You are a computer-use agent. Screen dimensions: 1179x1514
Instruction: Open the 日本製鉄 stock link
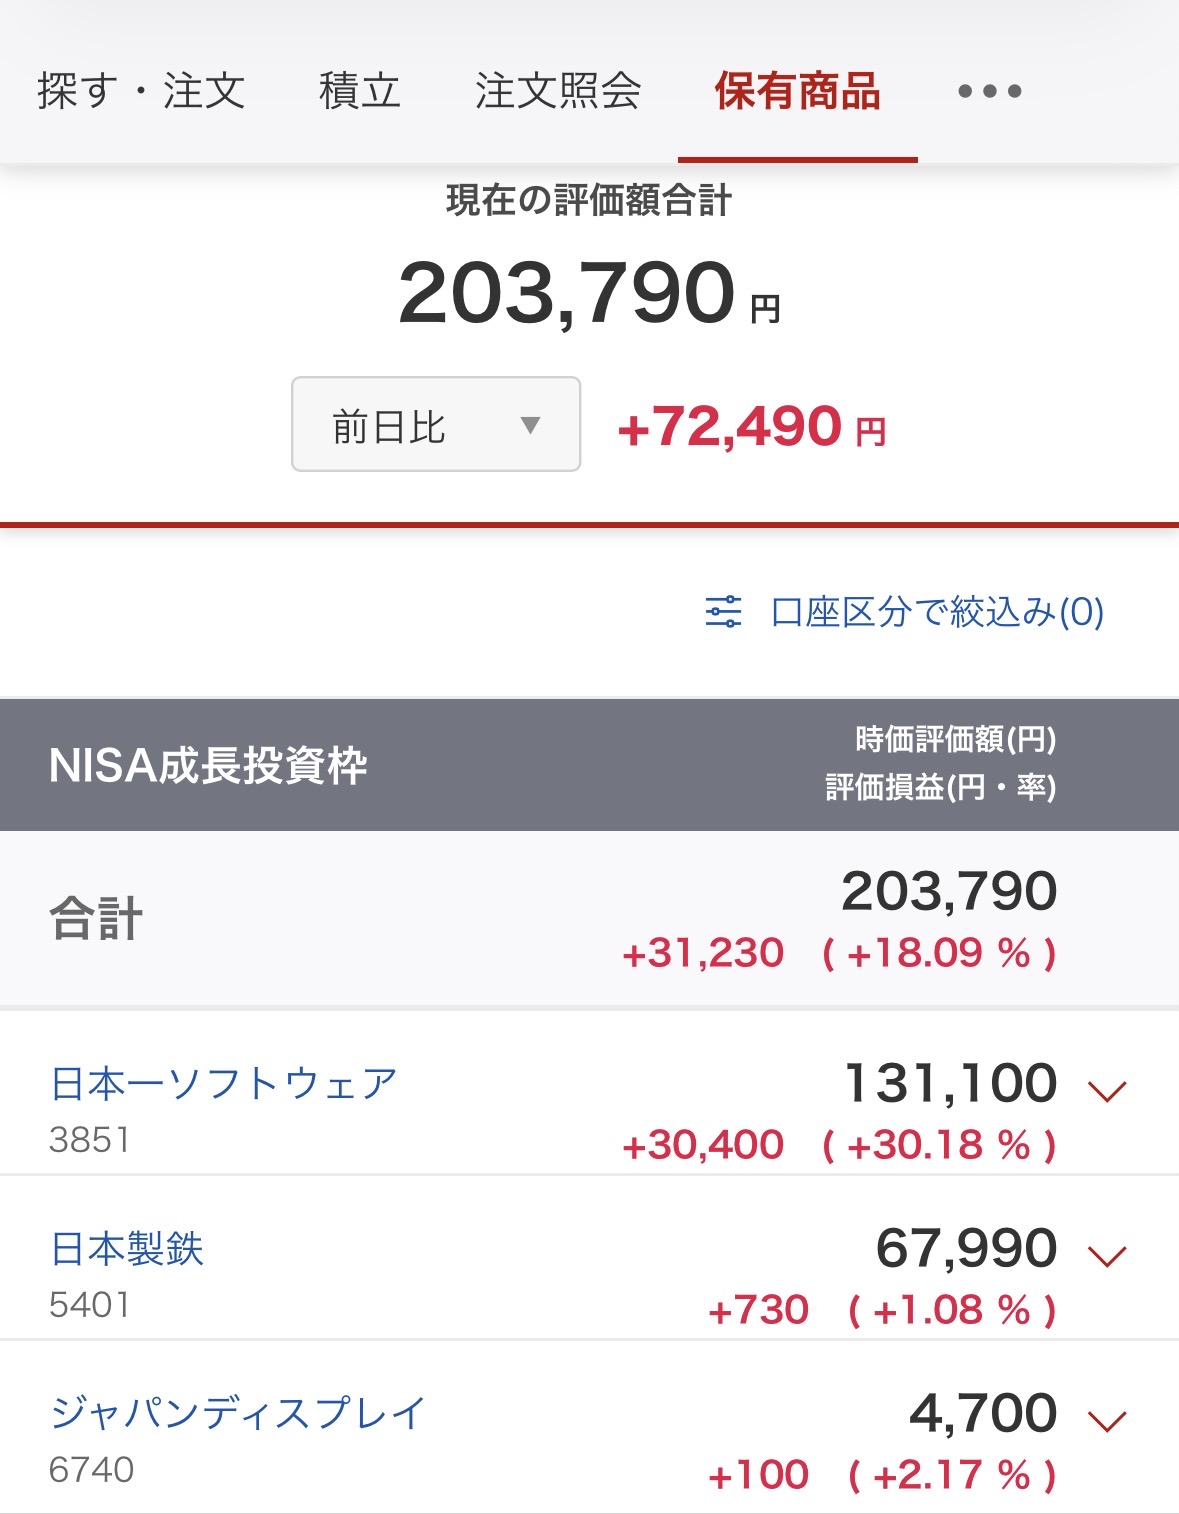point(127,1249)
